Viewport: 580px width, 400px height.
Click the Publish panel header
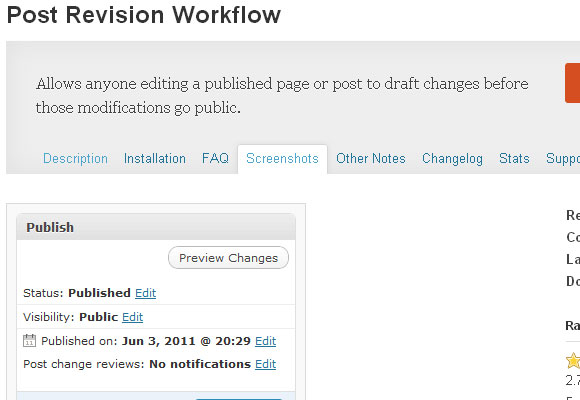click(156, 227)
